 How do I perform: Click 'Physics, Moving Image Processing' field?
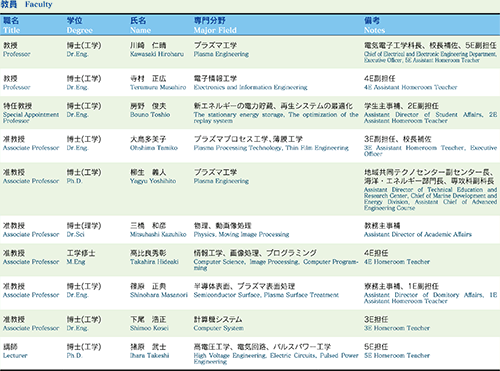tap(241, 234)
